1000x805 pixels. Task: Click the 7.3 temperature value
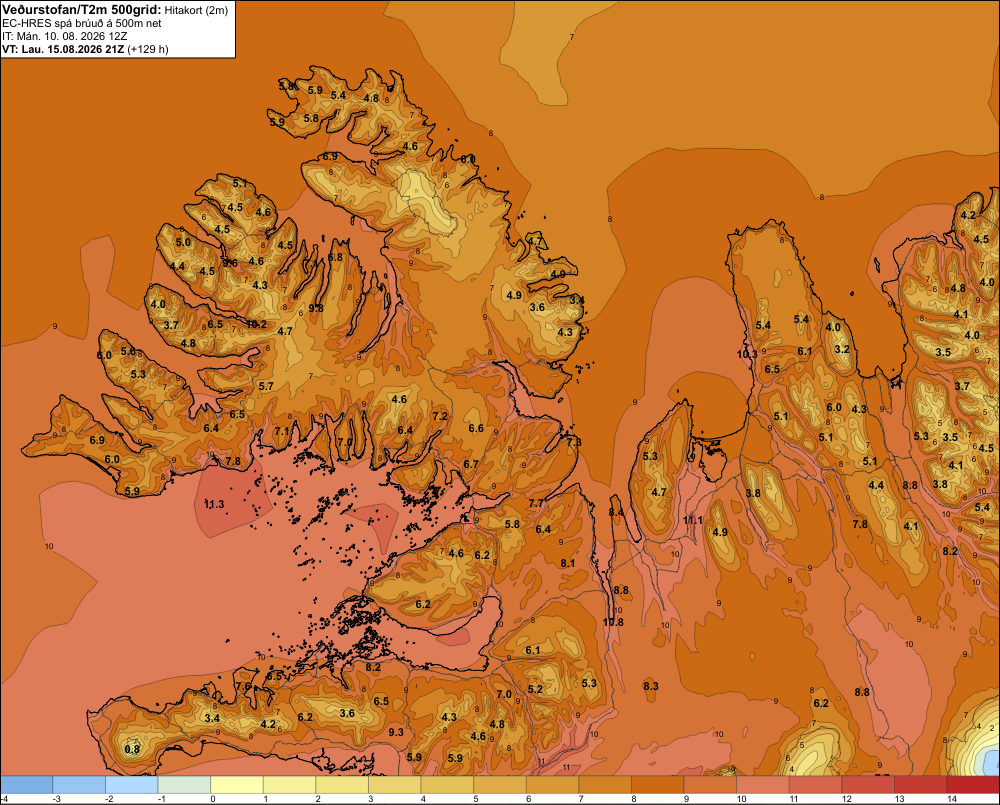tap(574, 442)
